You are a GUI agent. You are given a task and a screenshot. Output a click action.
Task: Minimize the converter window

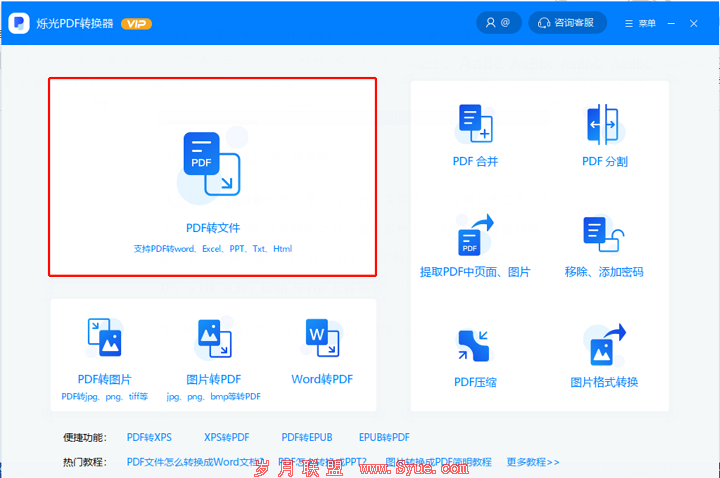(x=671, y=23)
